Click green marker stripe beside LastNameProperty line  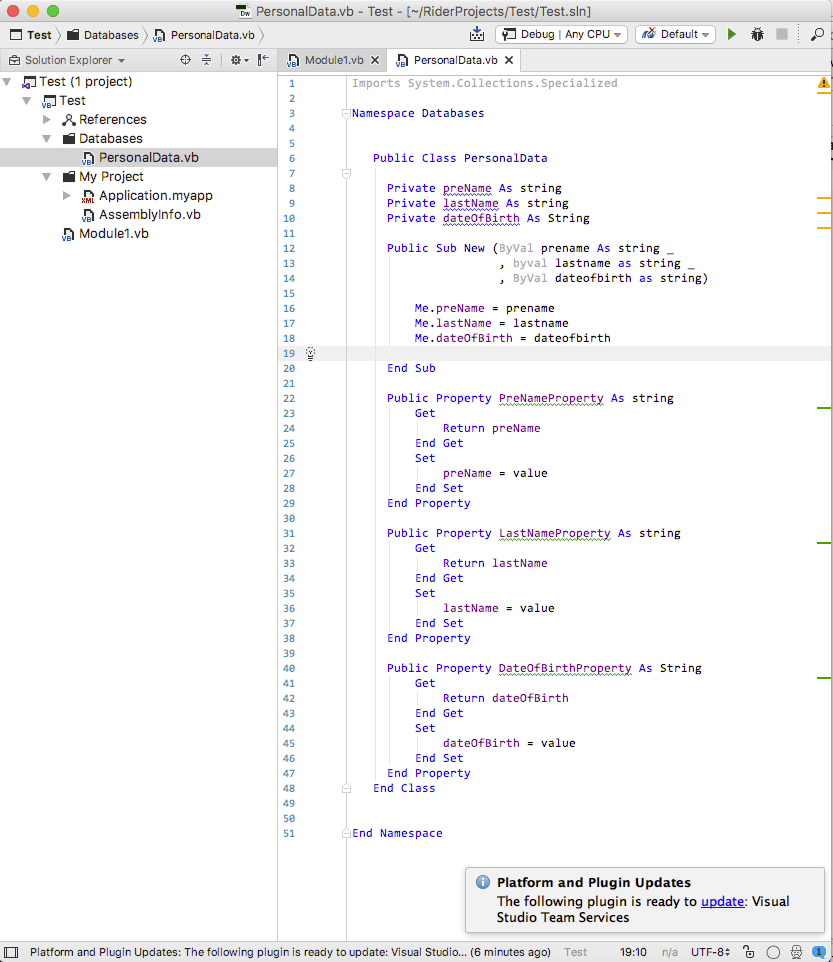[824, 542]
